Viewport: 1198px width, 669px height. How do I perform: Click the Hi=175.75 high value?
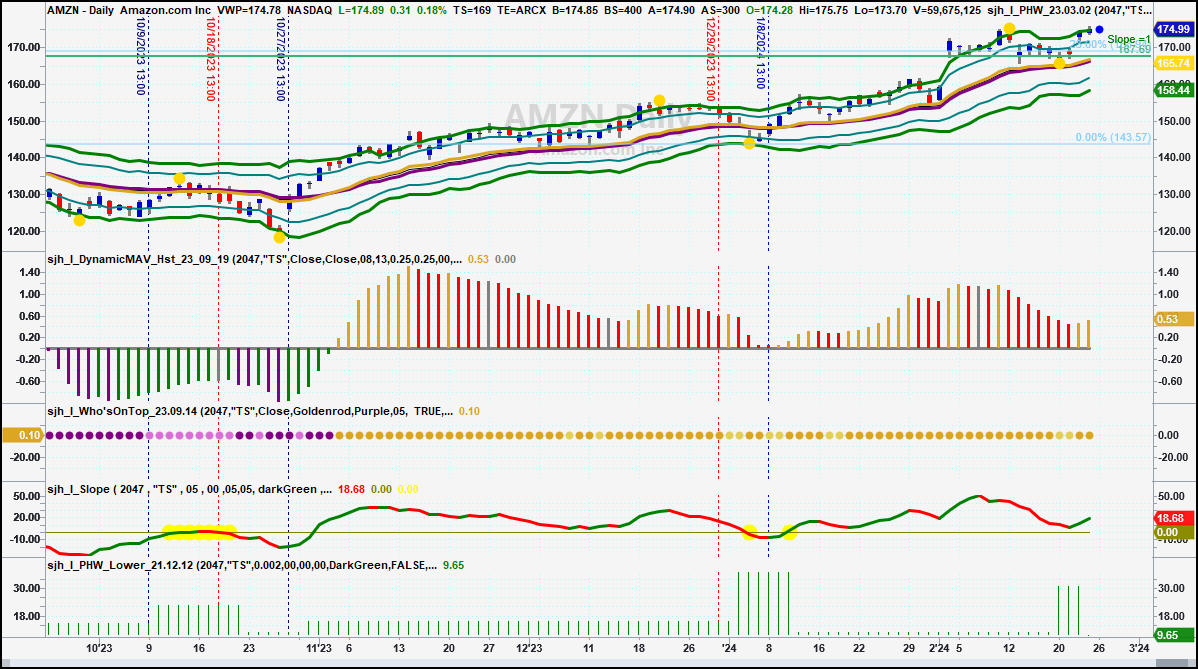coord(825,10)
